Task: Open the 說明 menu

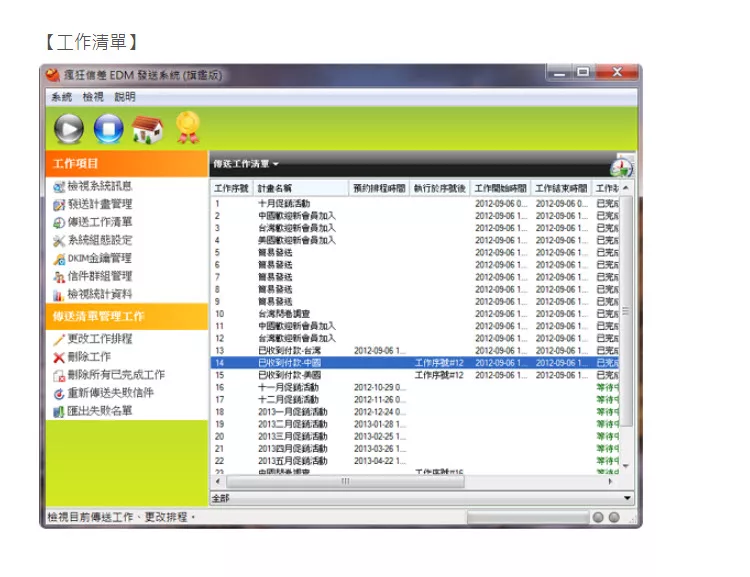Action: [125, 97]
